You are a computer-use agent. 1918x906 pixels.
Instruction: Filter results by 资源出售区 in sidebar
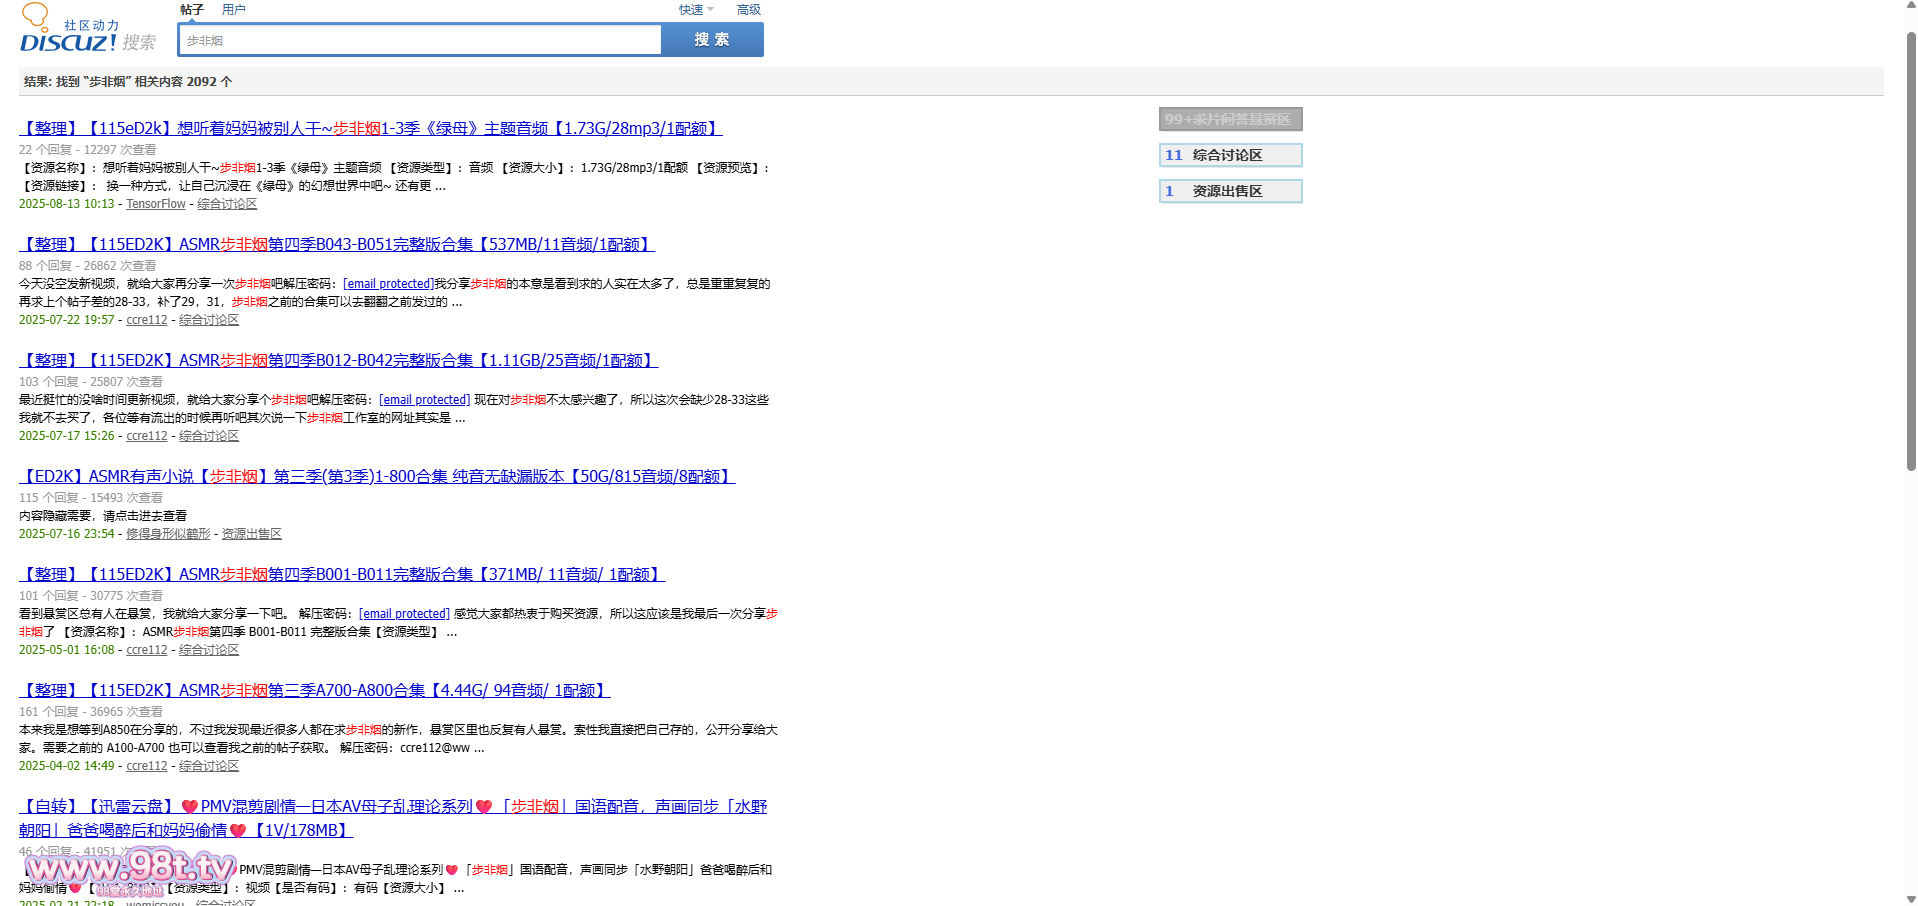1230,191
